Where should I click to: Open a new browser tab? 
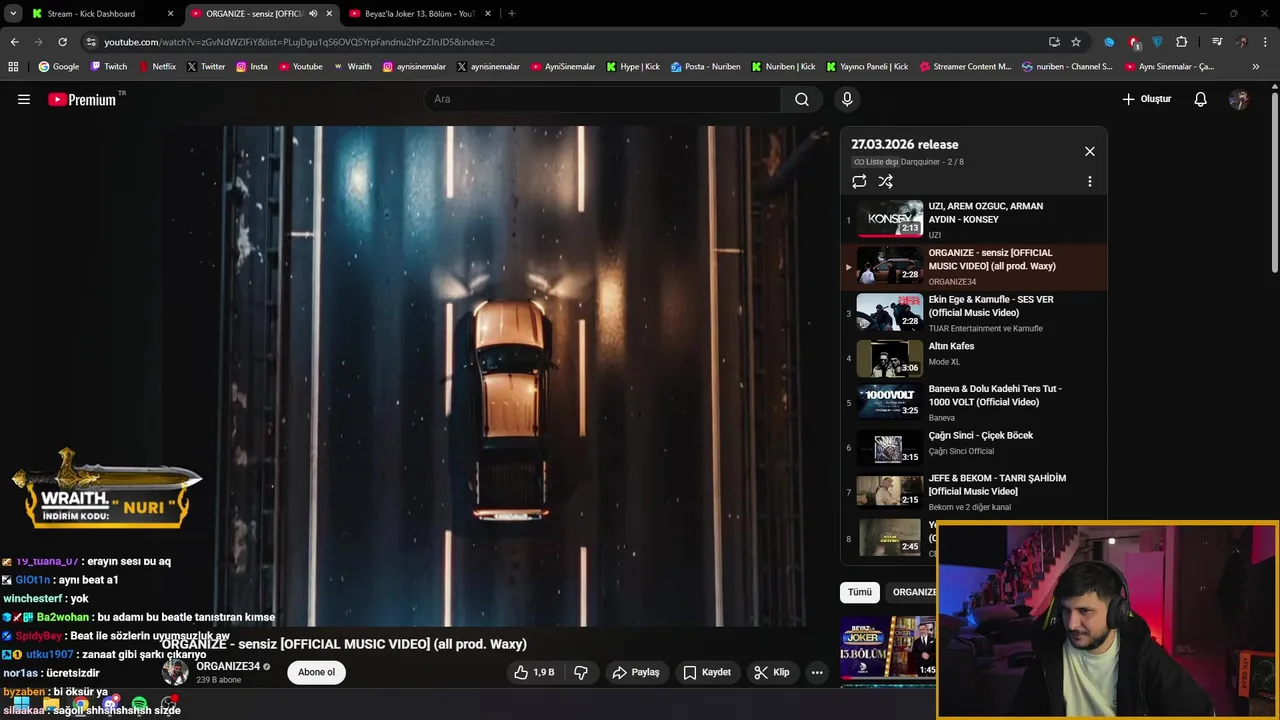(512, 14)
